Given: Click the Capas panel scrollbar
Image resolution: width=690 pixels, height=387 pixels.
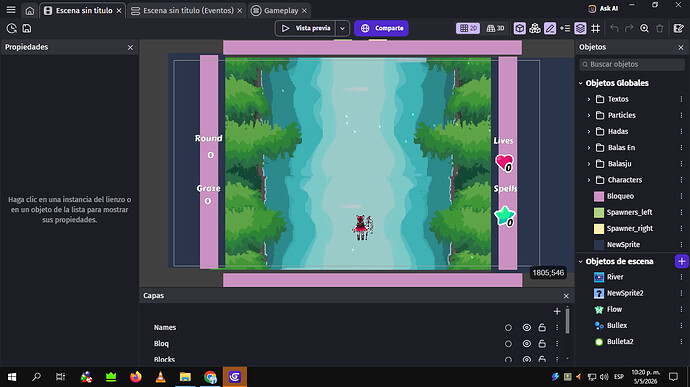Looking at the screenshot, I should click(567, 320).
